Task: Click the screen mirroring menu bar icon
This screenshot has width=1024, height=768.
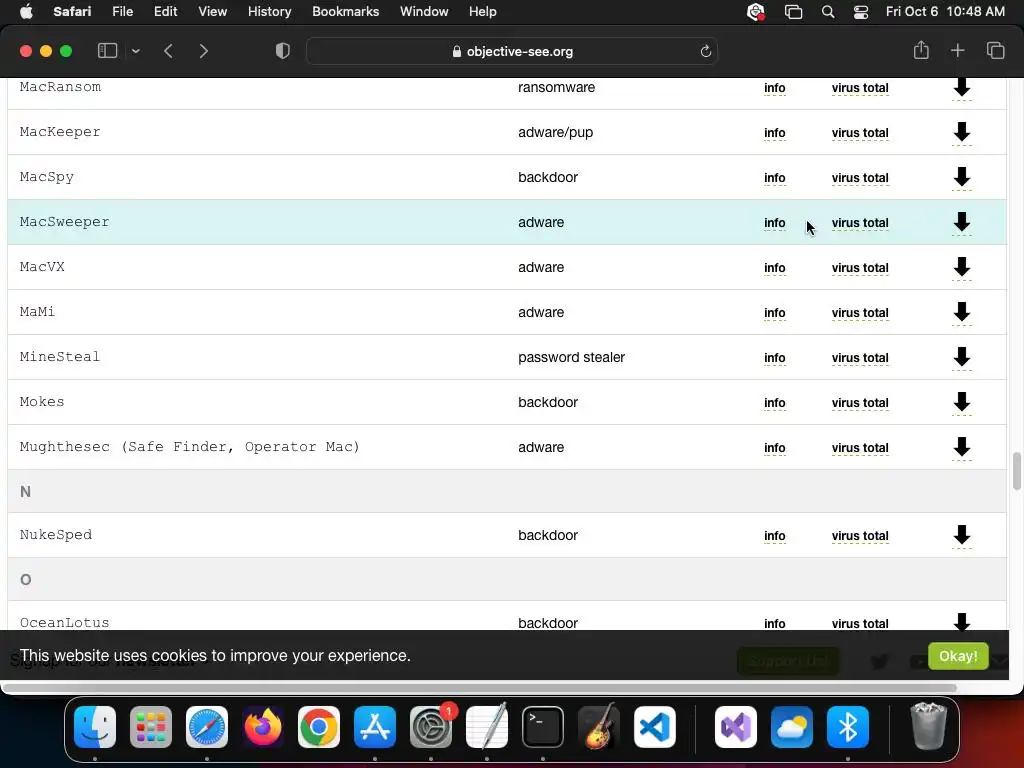Action: coord(793,12)
